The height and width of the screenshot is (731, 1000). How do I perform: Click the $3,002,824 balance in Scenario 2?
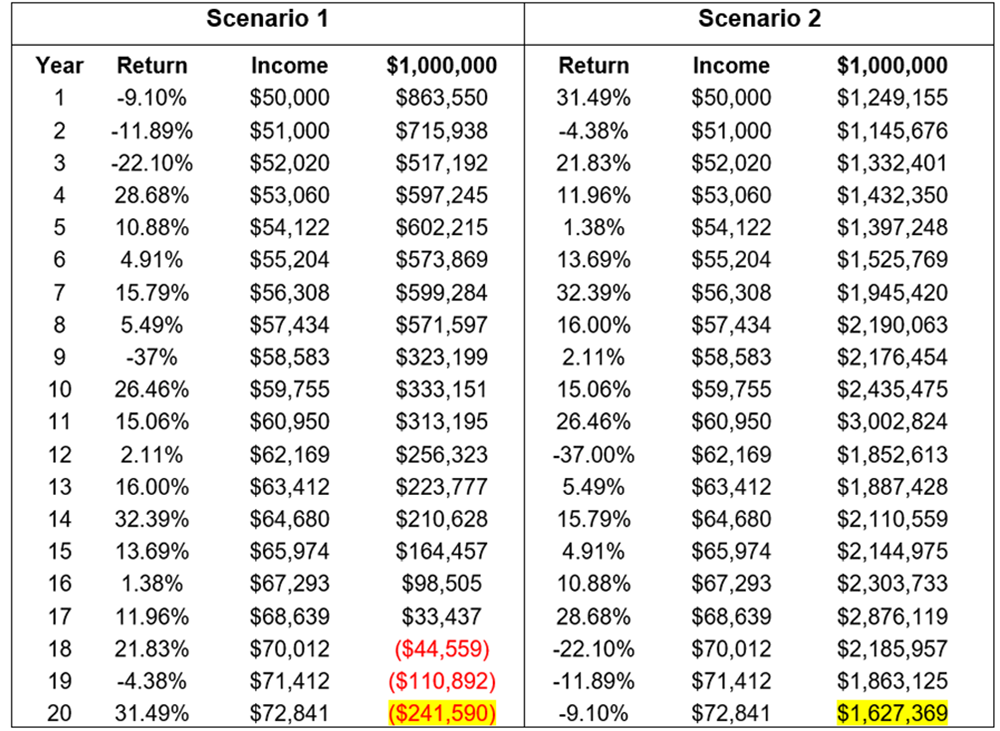892,422
